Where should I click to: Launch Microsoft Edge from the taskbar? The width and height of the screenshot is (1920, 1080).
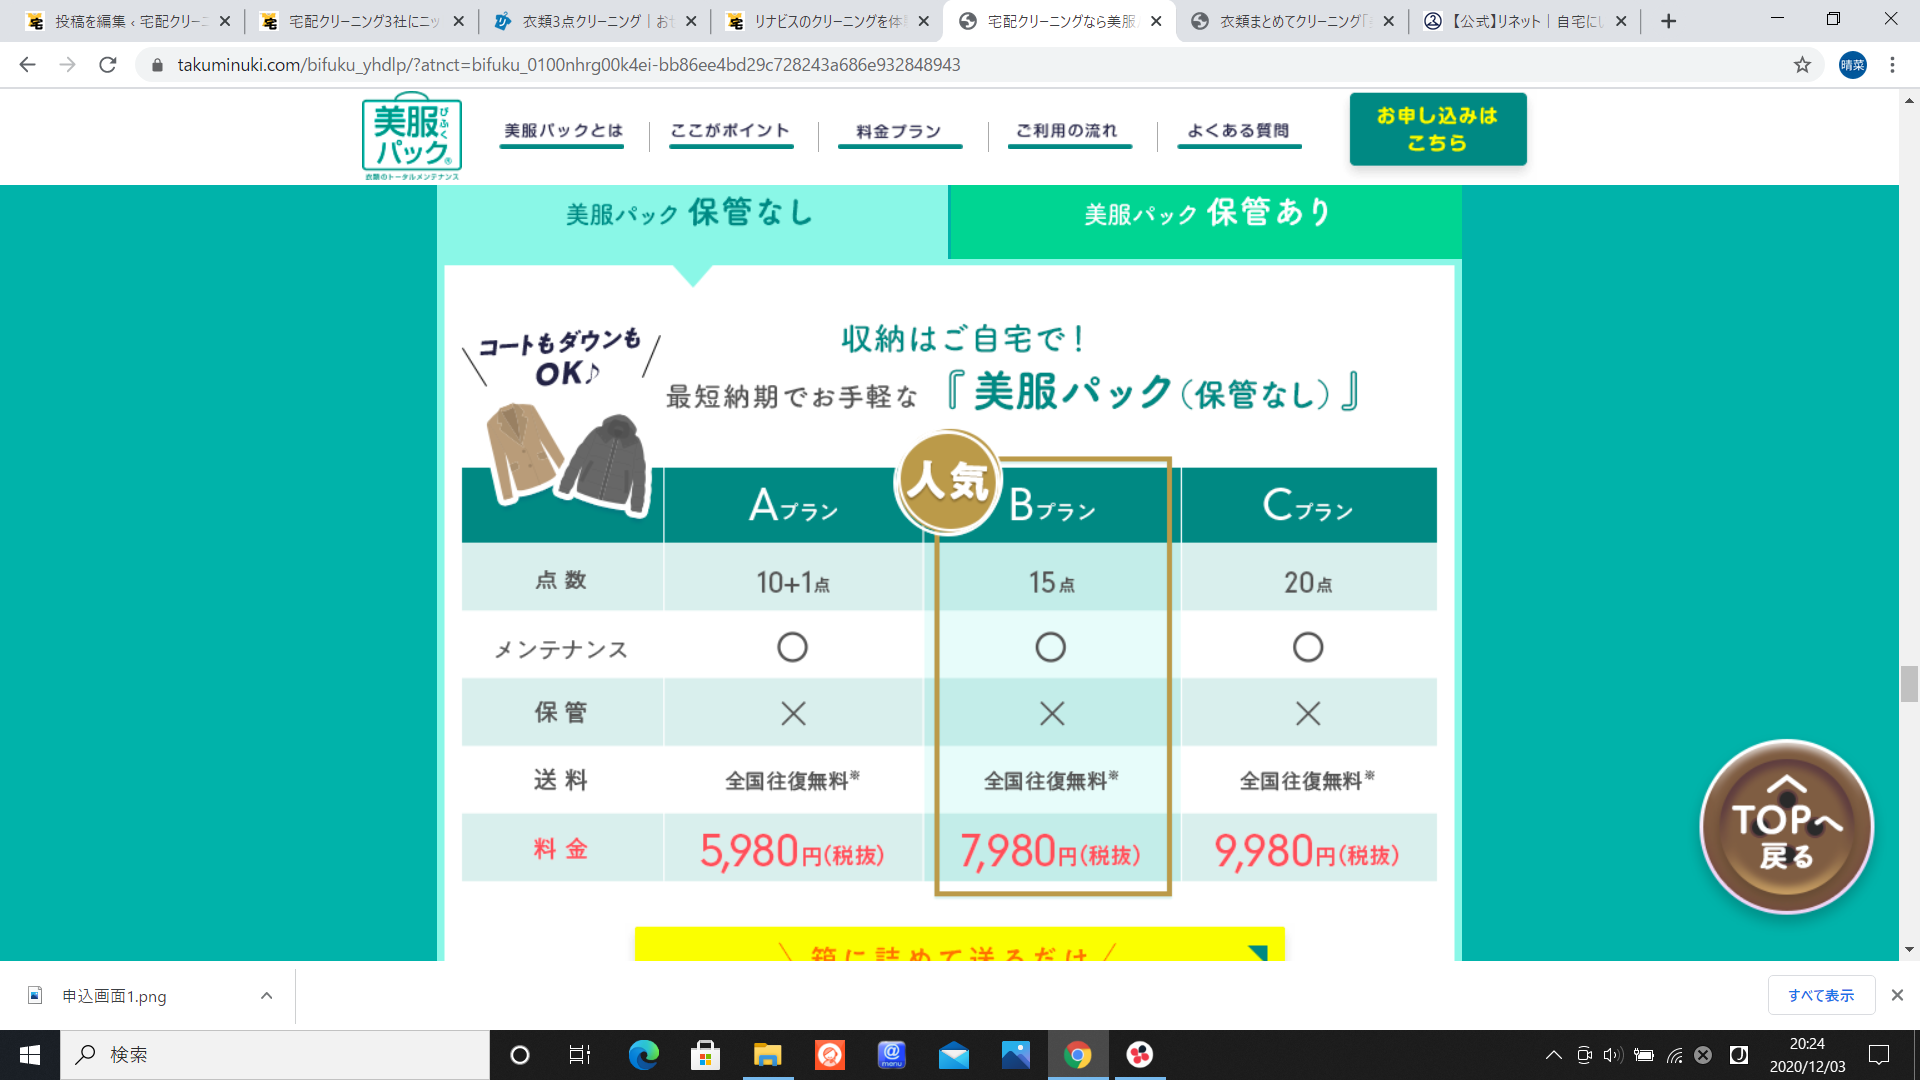(x=643, y=1055)
